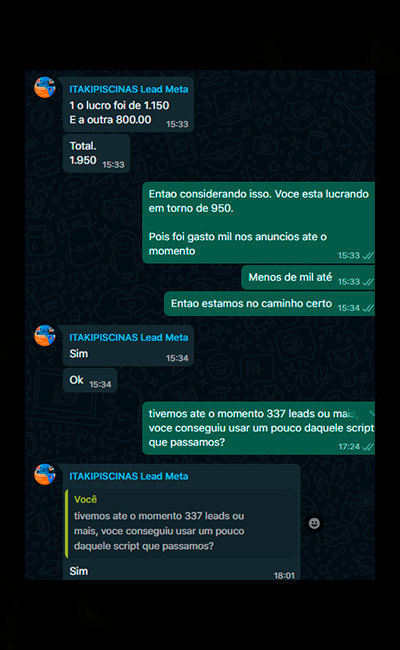Click the ITAKIPISCINAS Lead Meta name at top
Screen dimensions: 400x650
click(x=128, y=89)
